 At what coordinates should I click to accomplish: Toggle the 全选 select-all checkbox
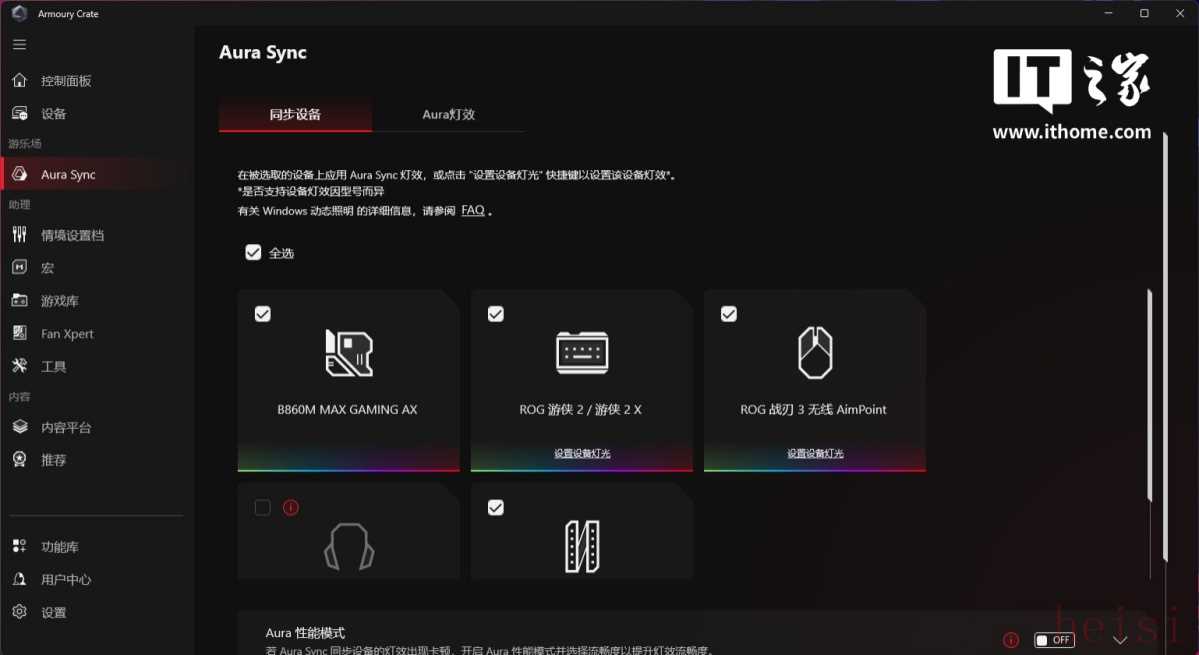pyautogui.click(x=253, y=253)
